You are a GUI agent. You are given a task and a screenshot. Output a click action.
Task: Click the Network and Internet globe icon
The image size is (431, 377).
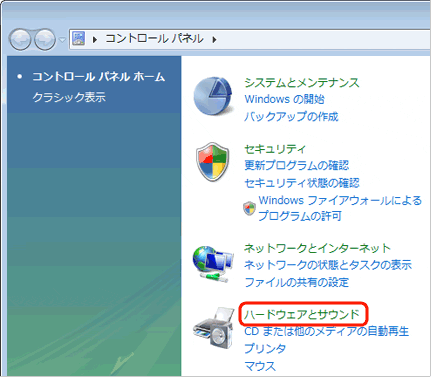coord(213,263)
